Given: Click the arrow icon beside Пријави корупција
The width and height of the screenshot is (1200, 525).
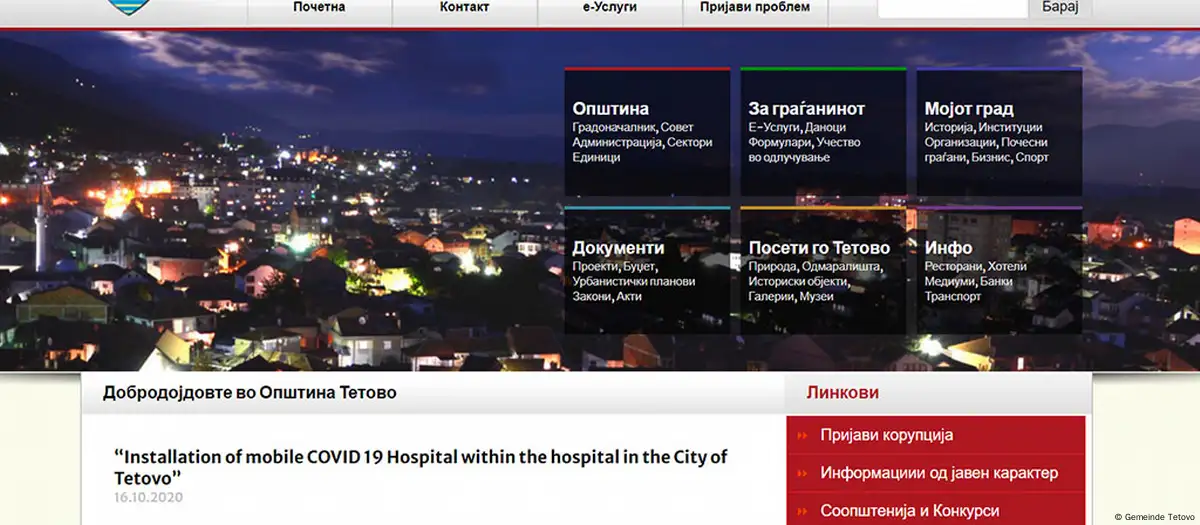Looking at the screenshot, I should [802, 436].
